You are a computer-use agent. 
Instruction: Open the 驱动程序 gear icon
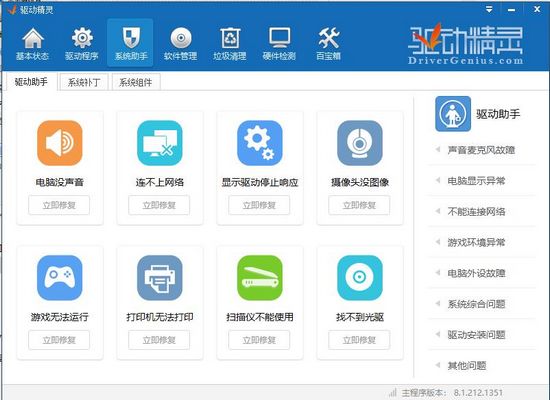coord(82,38)
